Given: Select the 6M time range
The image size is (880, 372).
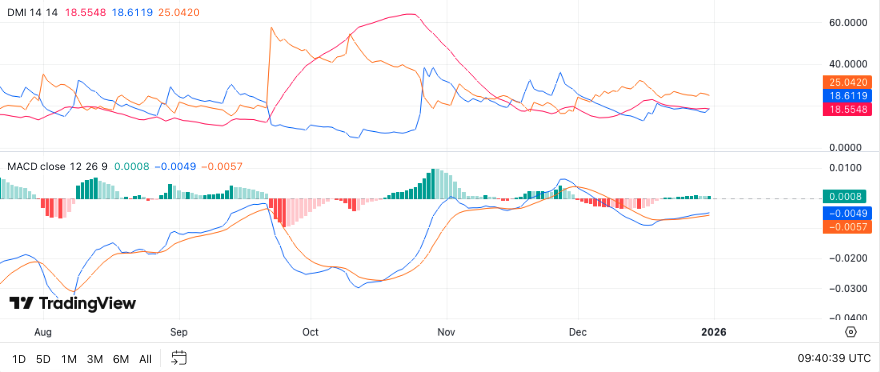Looking at the screenshot, I should 121,359.
